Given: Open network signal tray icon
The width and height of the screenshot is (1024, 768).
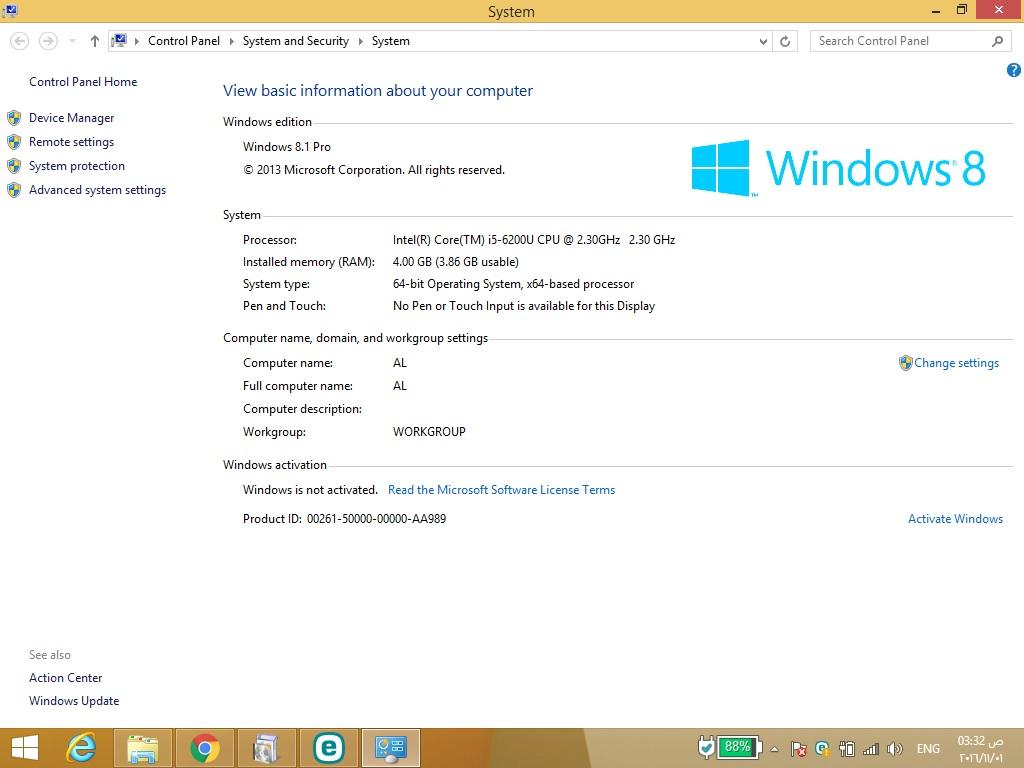Looking at the screenshot, I should point(871,749).
